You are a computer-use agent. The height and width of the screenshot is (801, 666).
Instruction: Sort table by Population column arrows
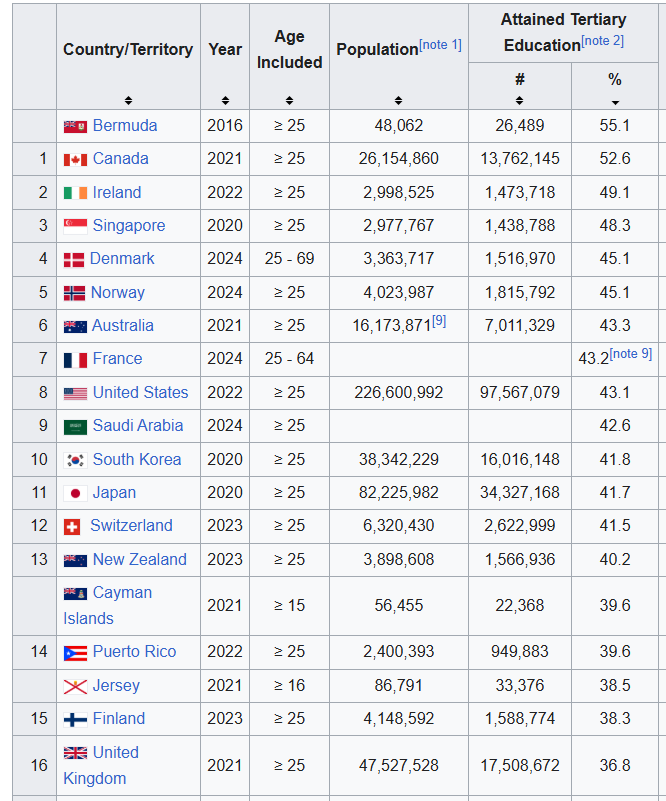click(x=398, y=100)
